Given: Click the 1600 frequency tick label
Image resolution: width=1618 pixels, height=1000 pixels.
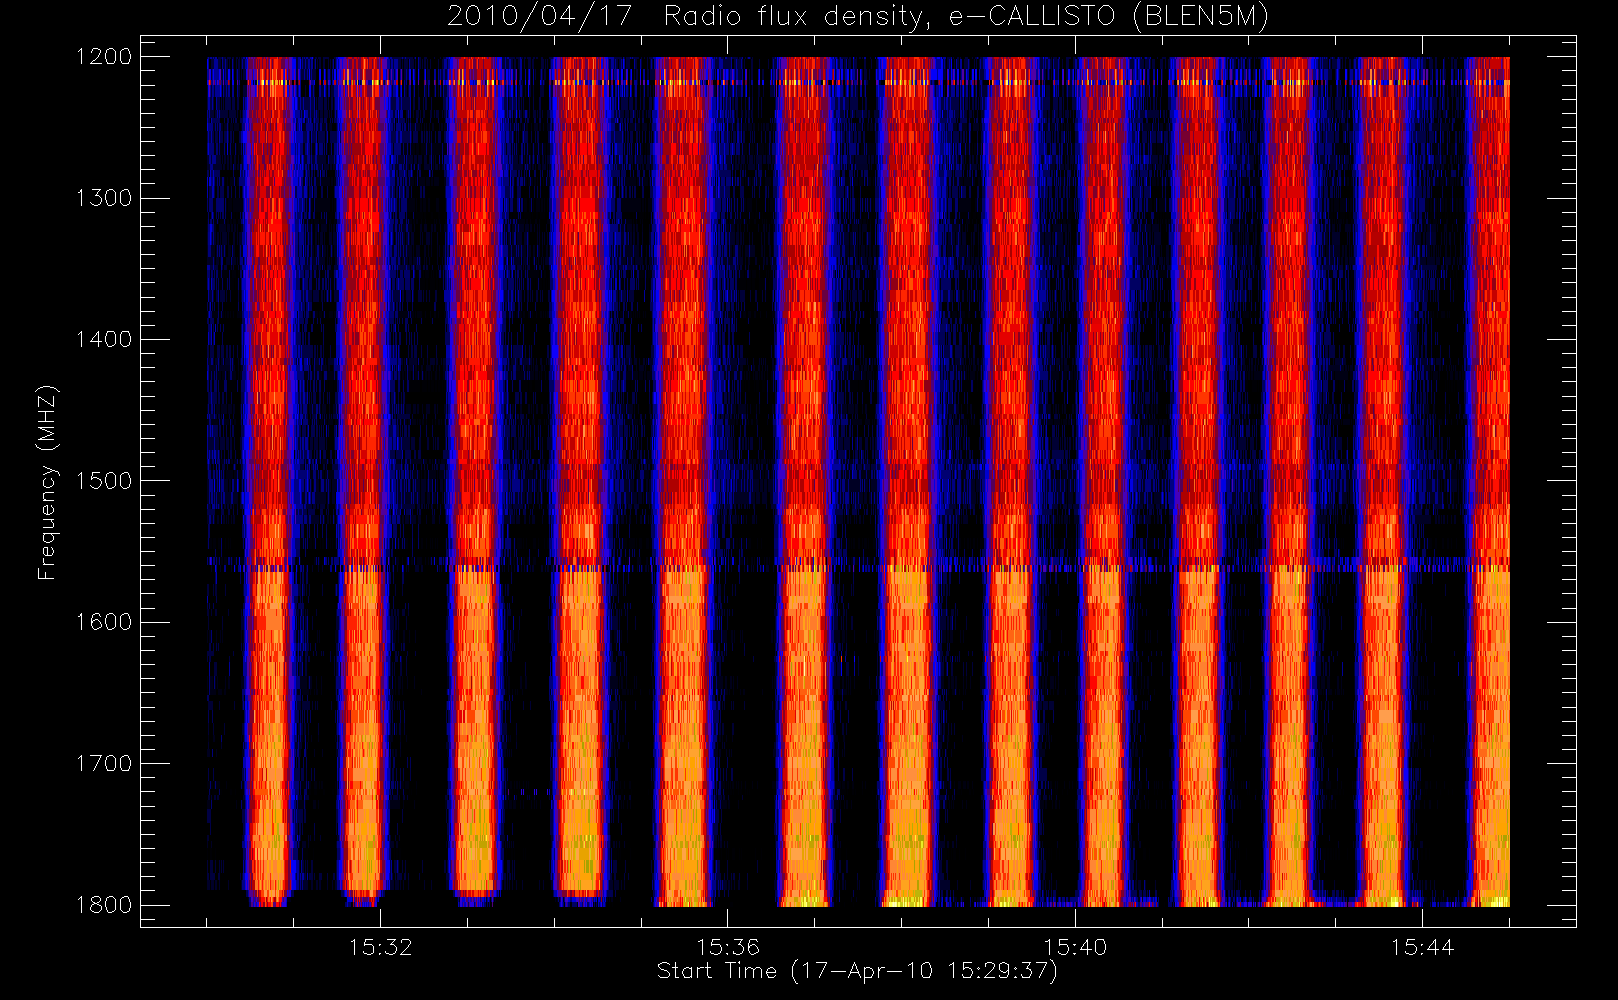Looking at the screenshot, I should point(104,622).
